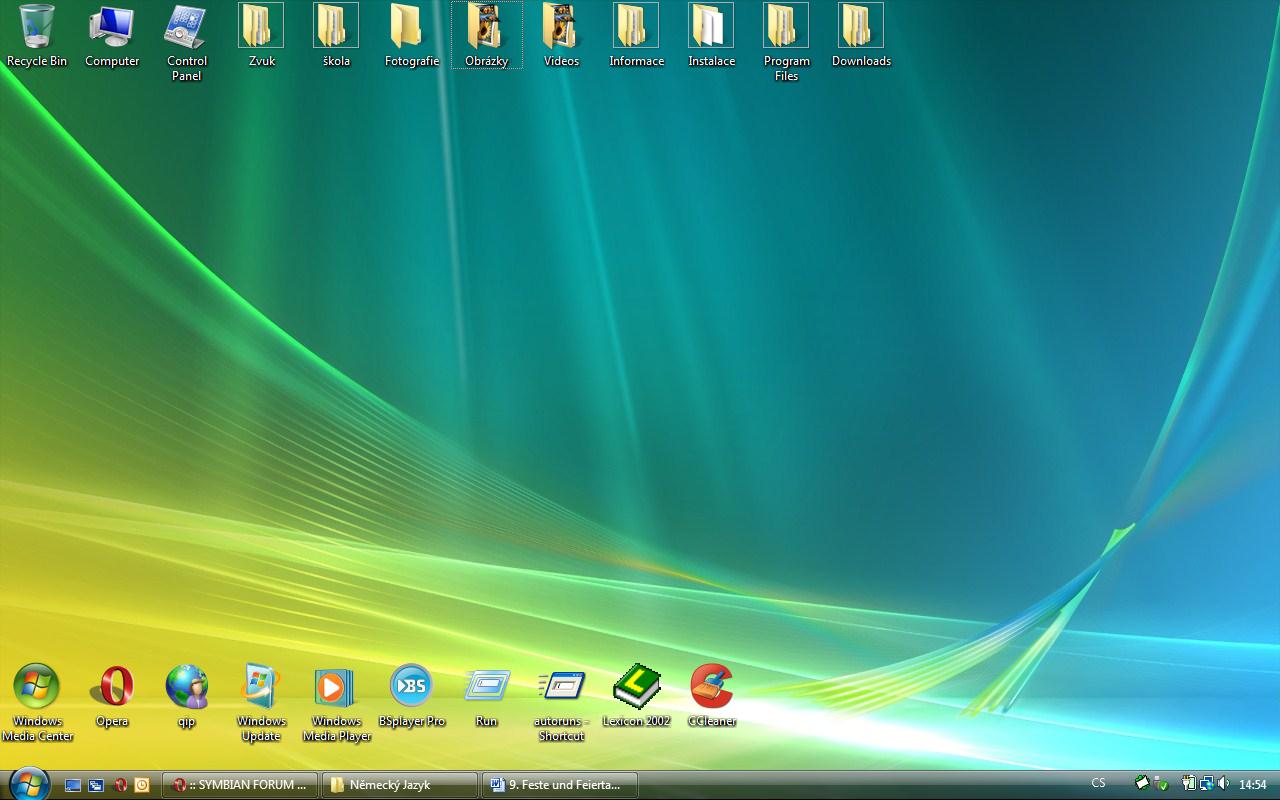Viewport: 1280px width, 800px height.
Task: Click Safely Remove Hardware tray icon
Action: (x=1161, y=784)
